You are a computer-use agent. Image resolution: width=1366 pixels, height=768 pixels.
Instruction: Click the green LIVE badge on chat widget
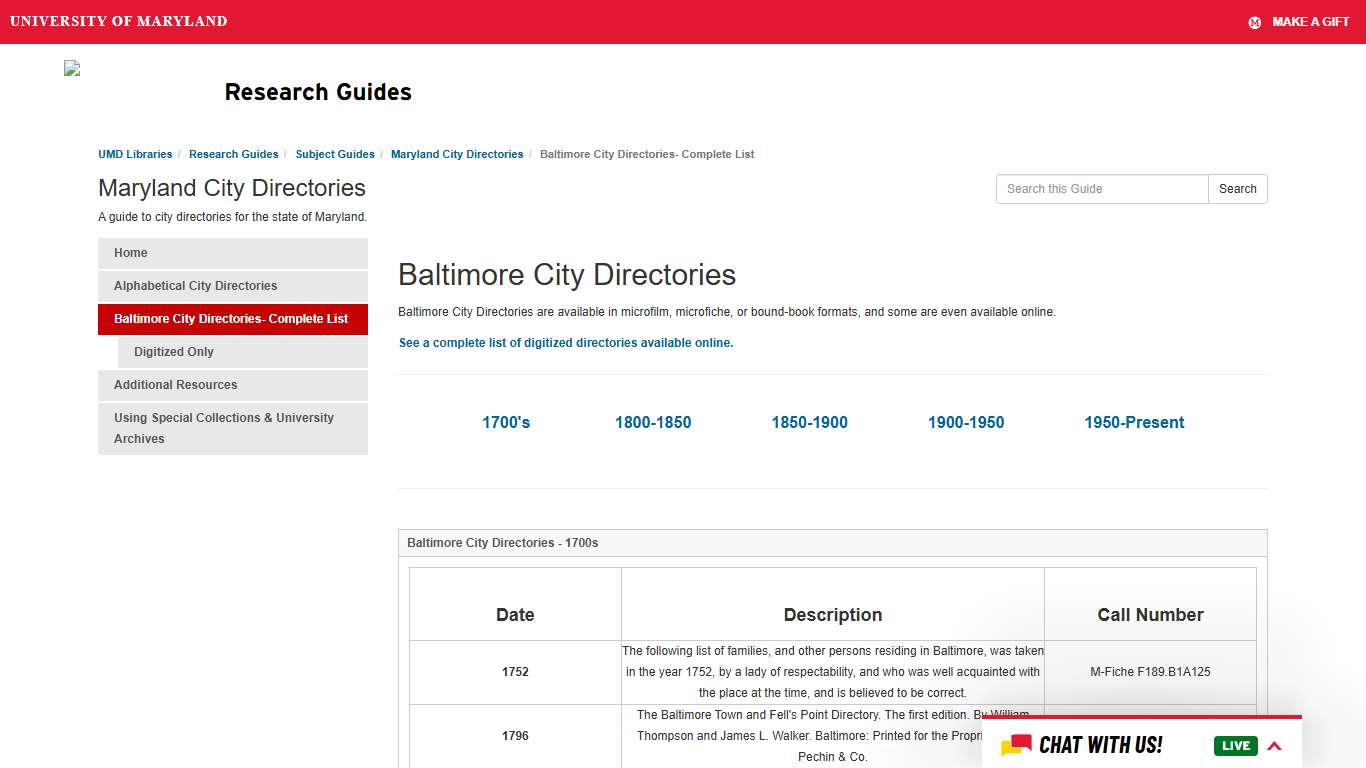point(1235,745)
